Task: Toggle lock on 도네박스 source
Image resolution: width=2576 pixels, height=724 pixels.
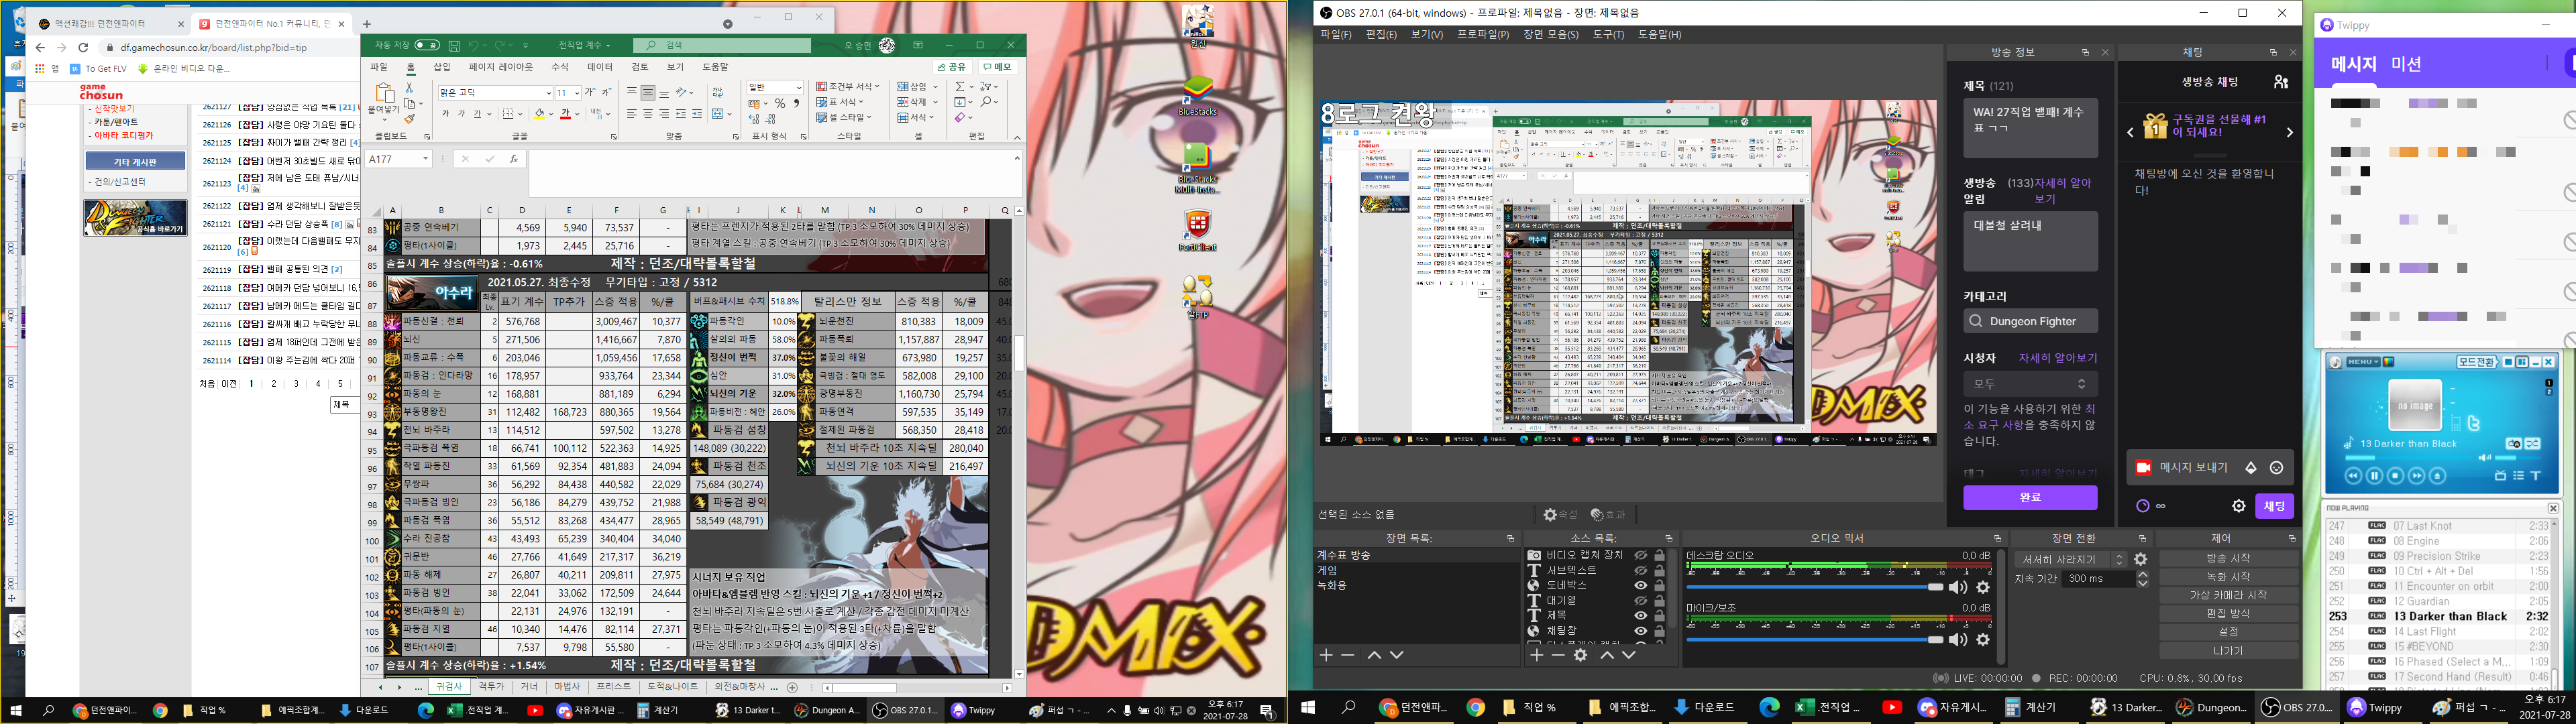Action: point(1659,585)
